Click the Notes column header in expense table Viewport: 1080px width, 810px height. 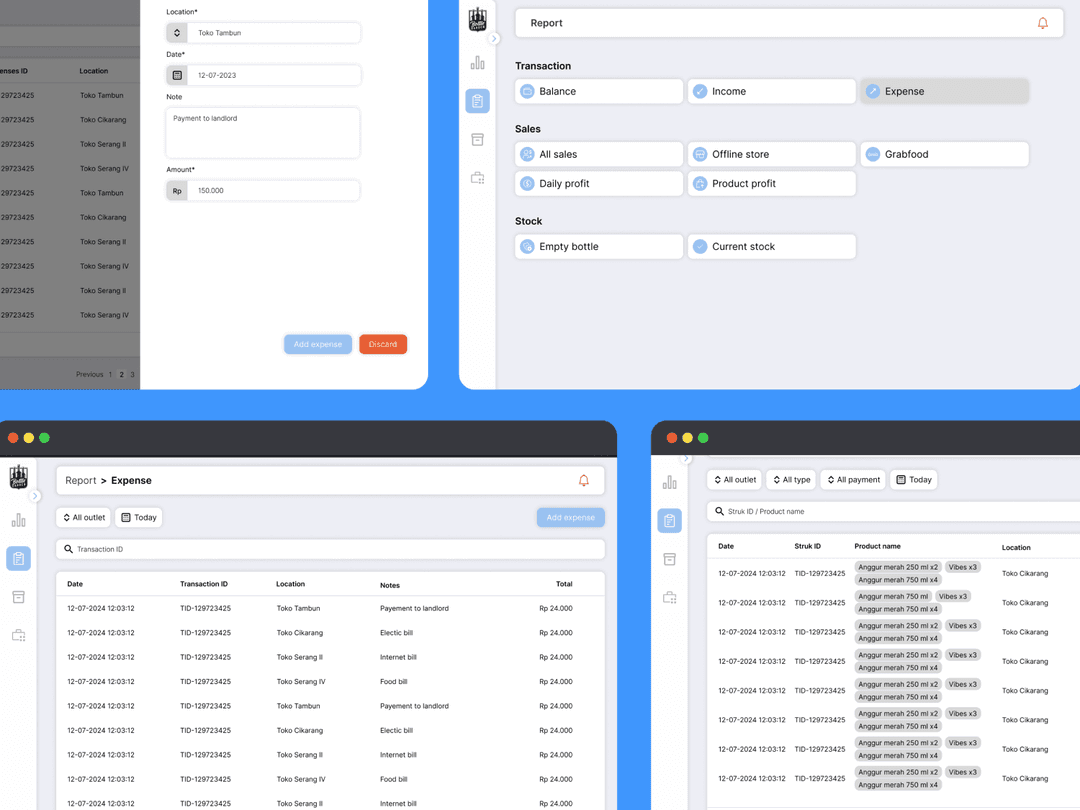[390, 585]
